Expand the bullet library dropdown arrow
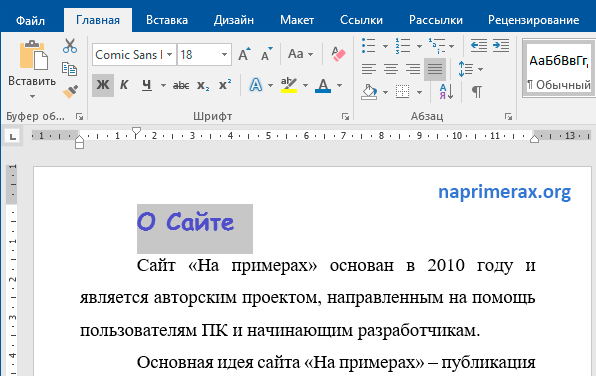The width and height of the screenshot is (596, 376). point(385,46)
